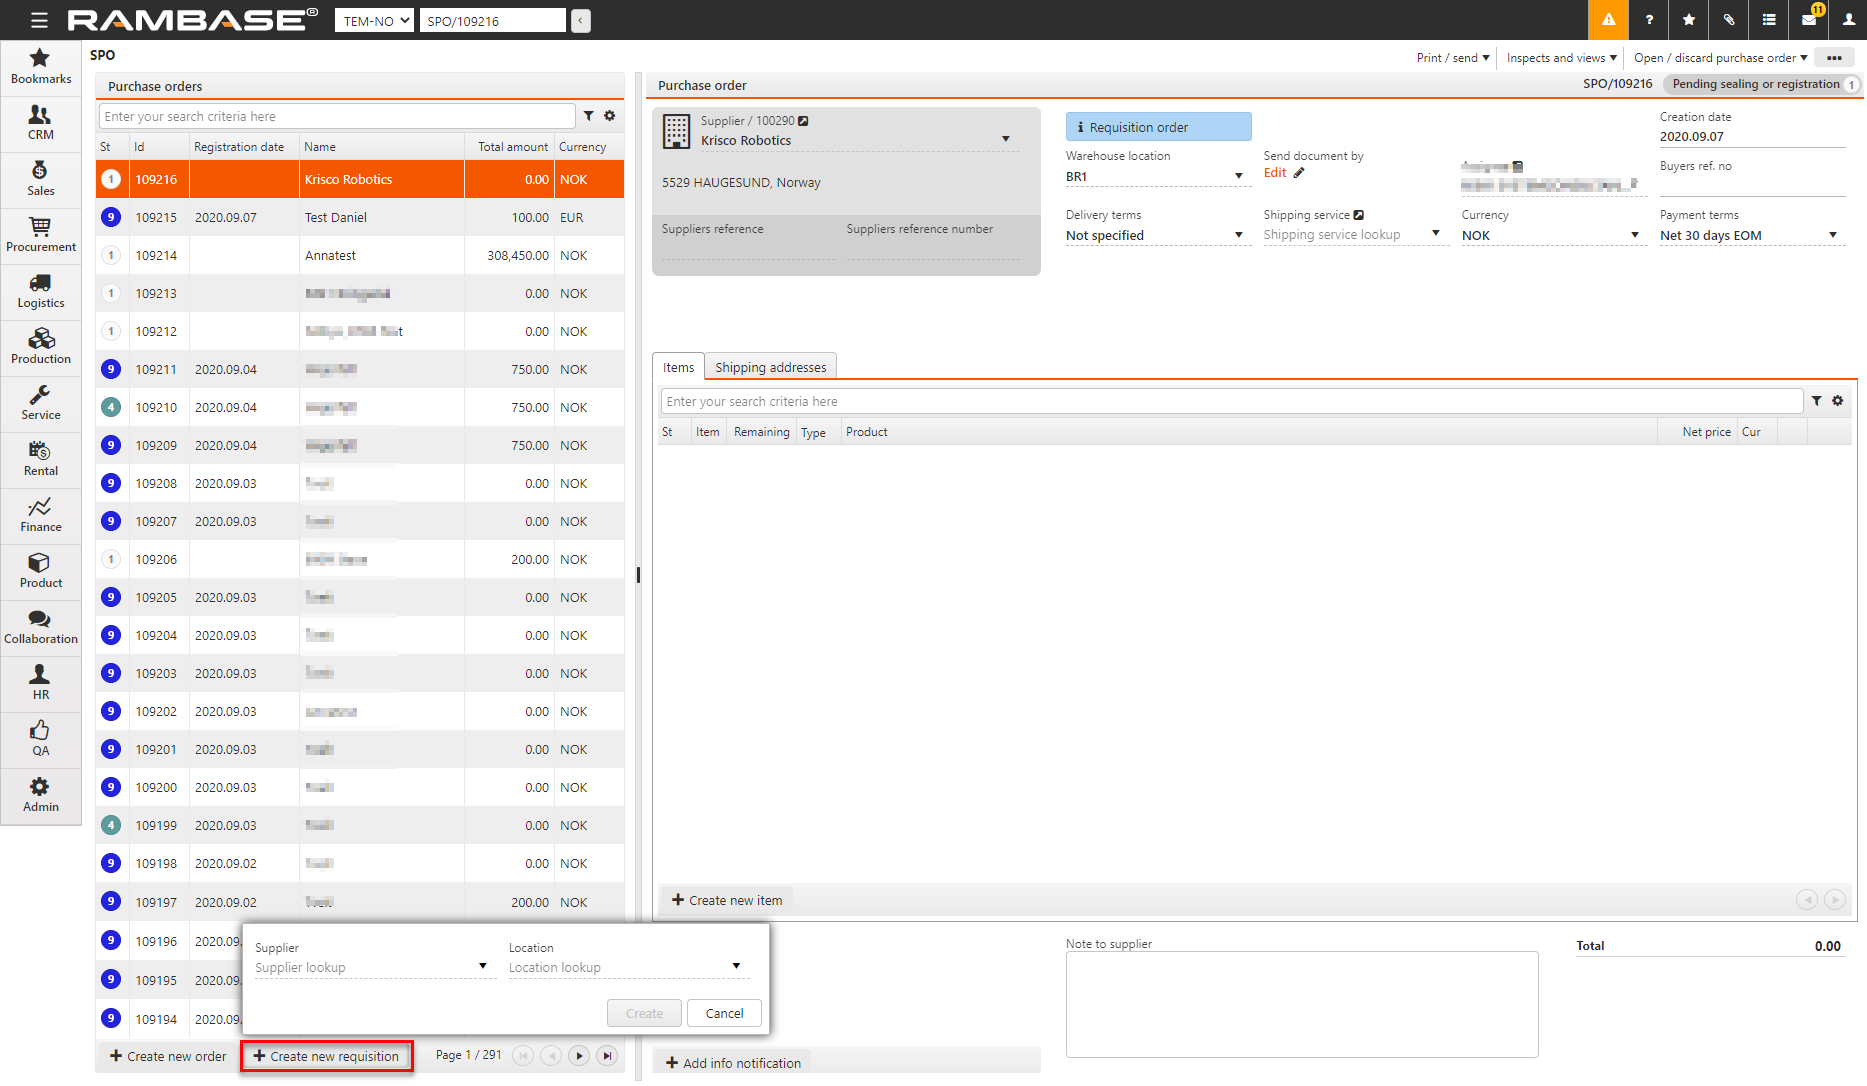Switch to Shipping addresses tab

click(770, 367)
